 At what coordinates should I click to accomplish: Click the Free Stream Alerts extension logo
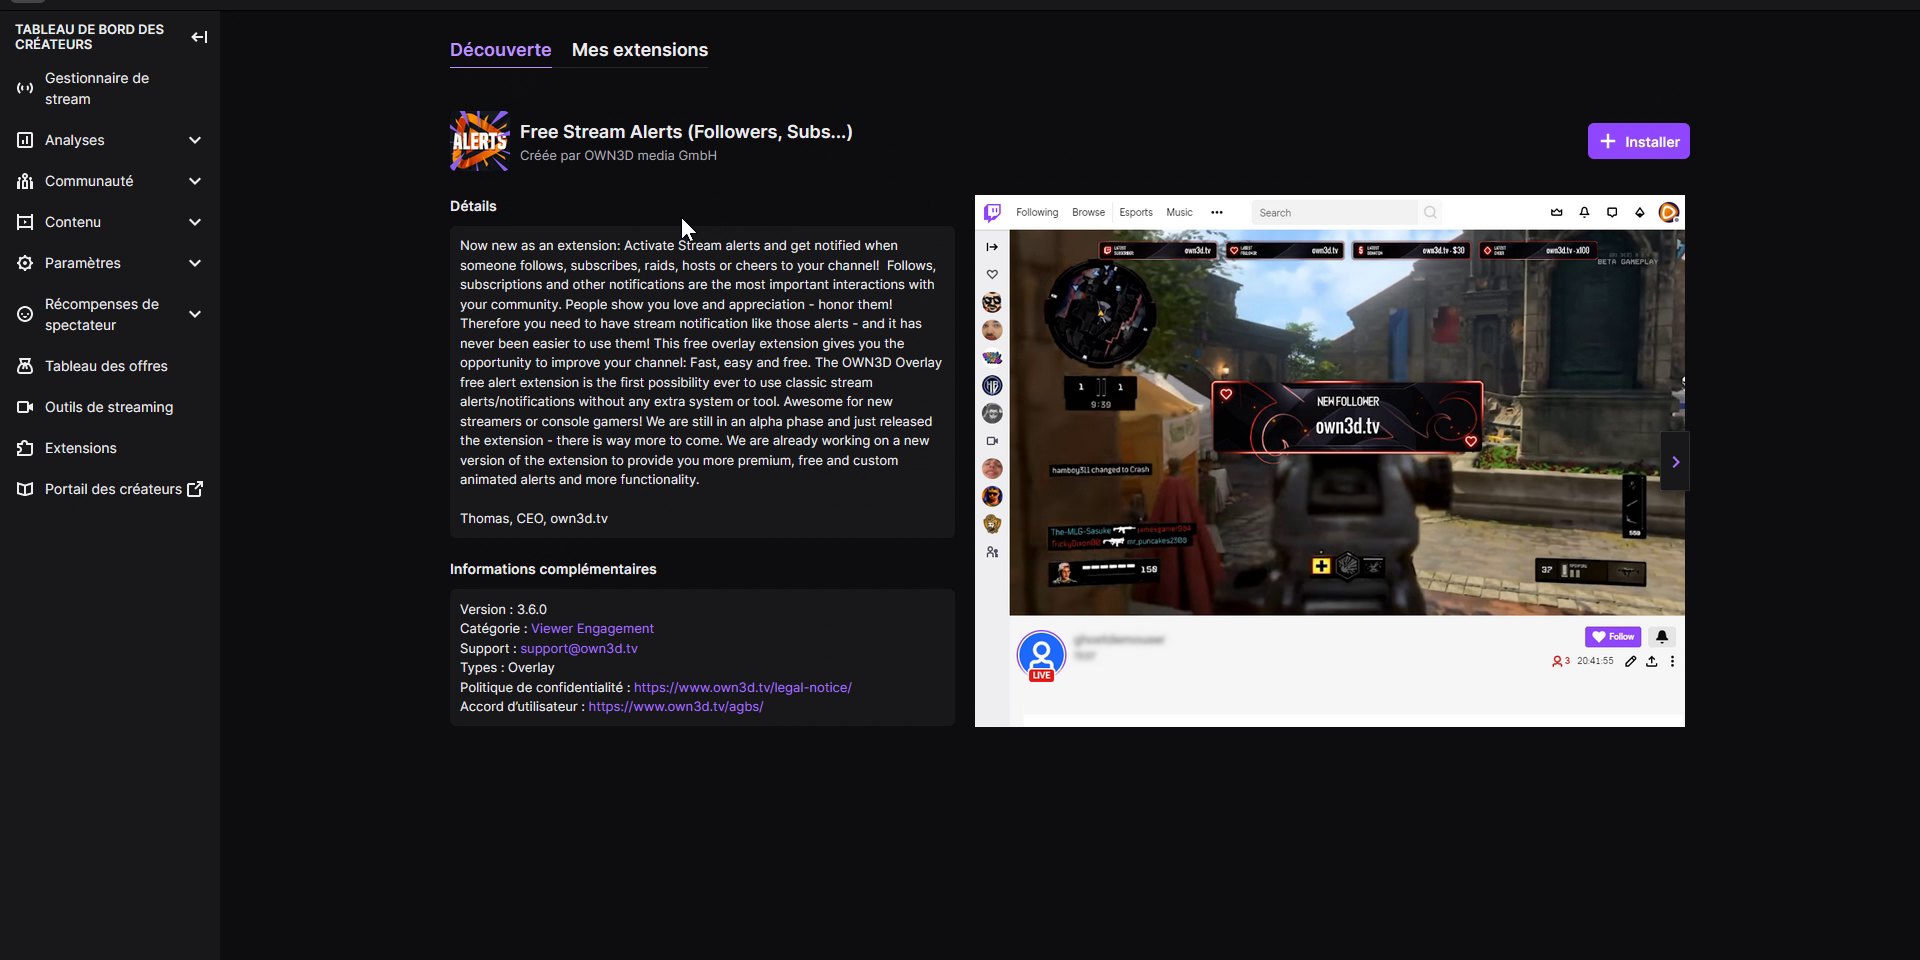coord(479,141)
